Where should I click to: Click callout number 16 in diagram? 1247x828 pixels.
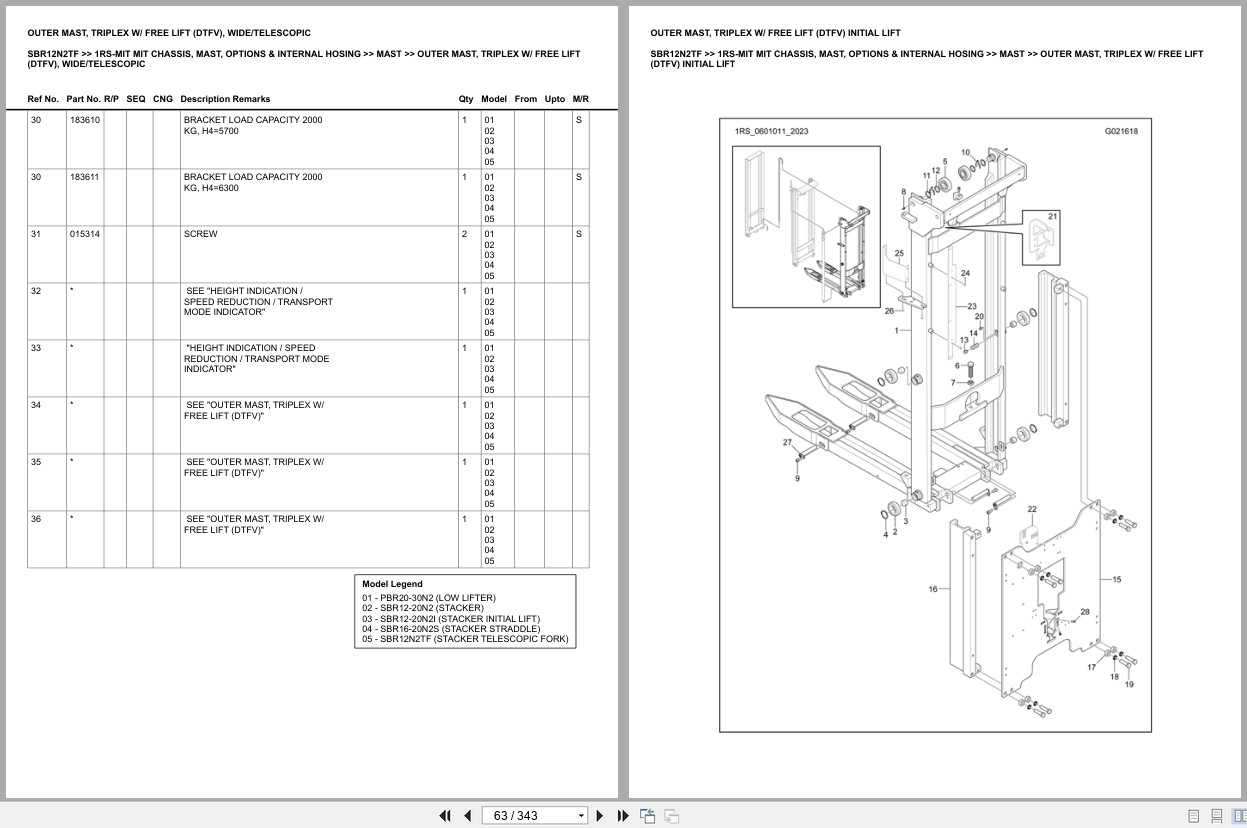click(933, 589)
